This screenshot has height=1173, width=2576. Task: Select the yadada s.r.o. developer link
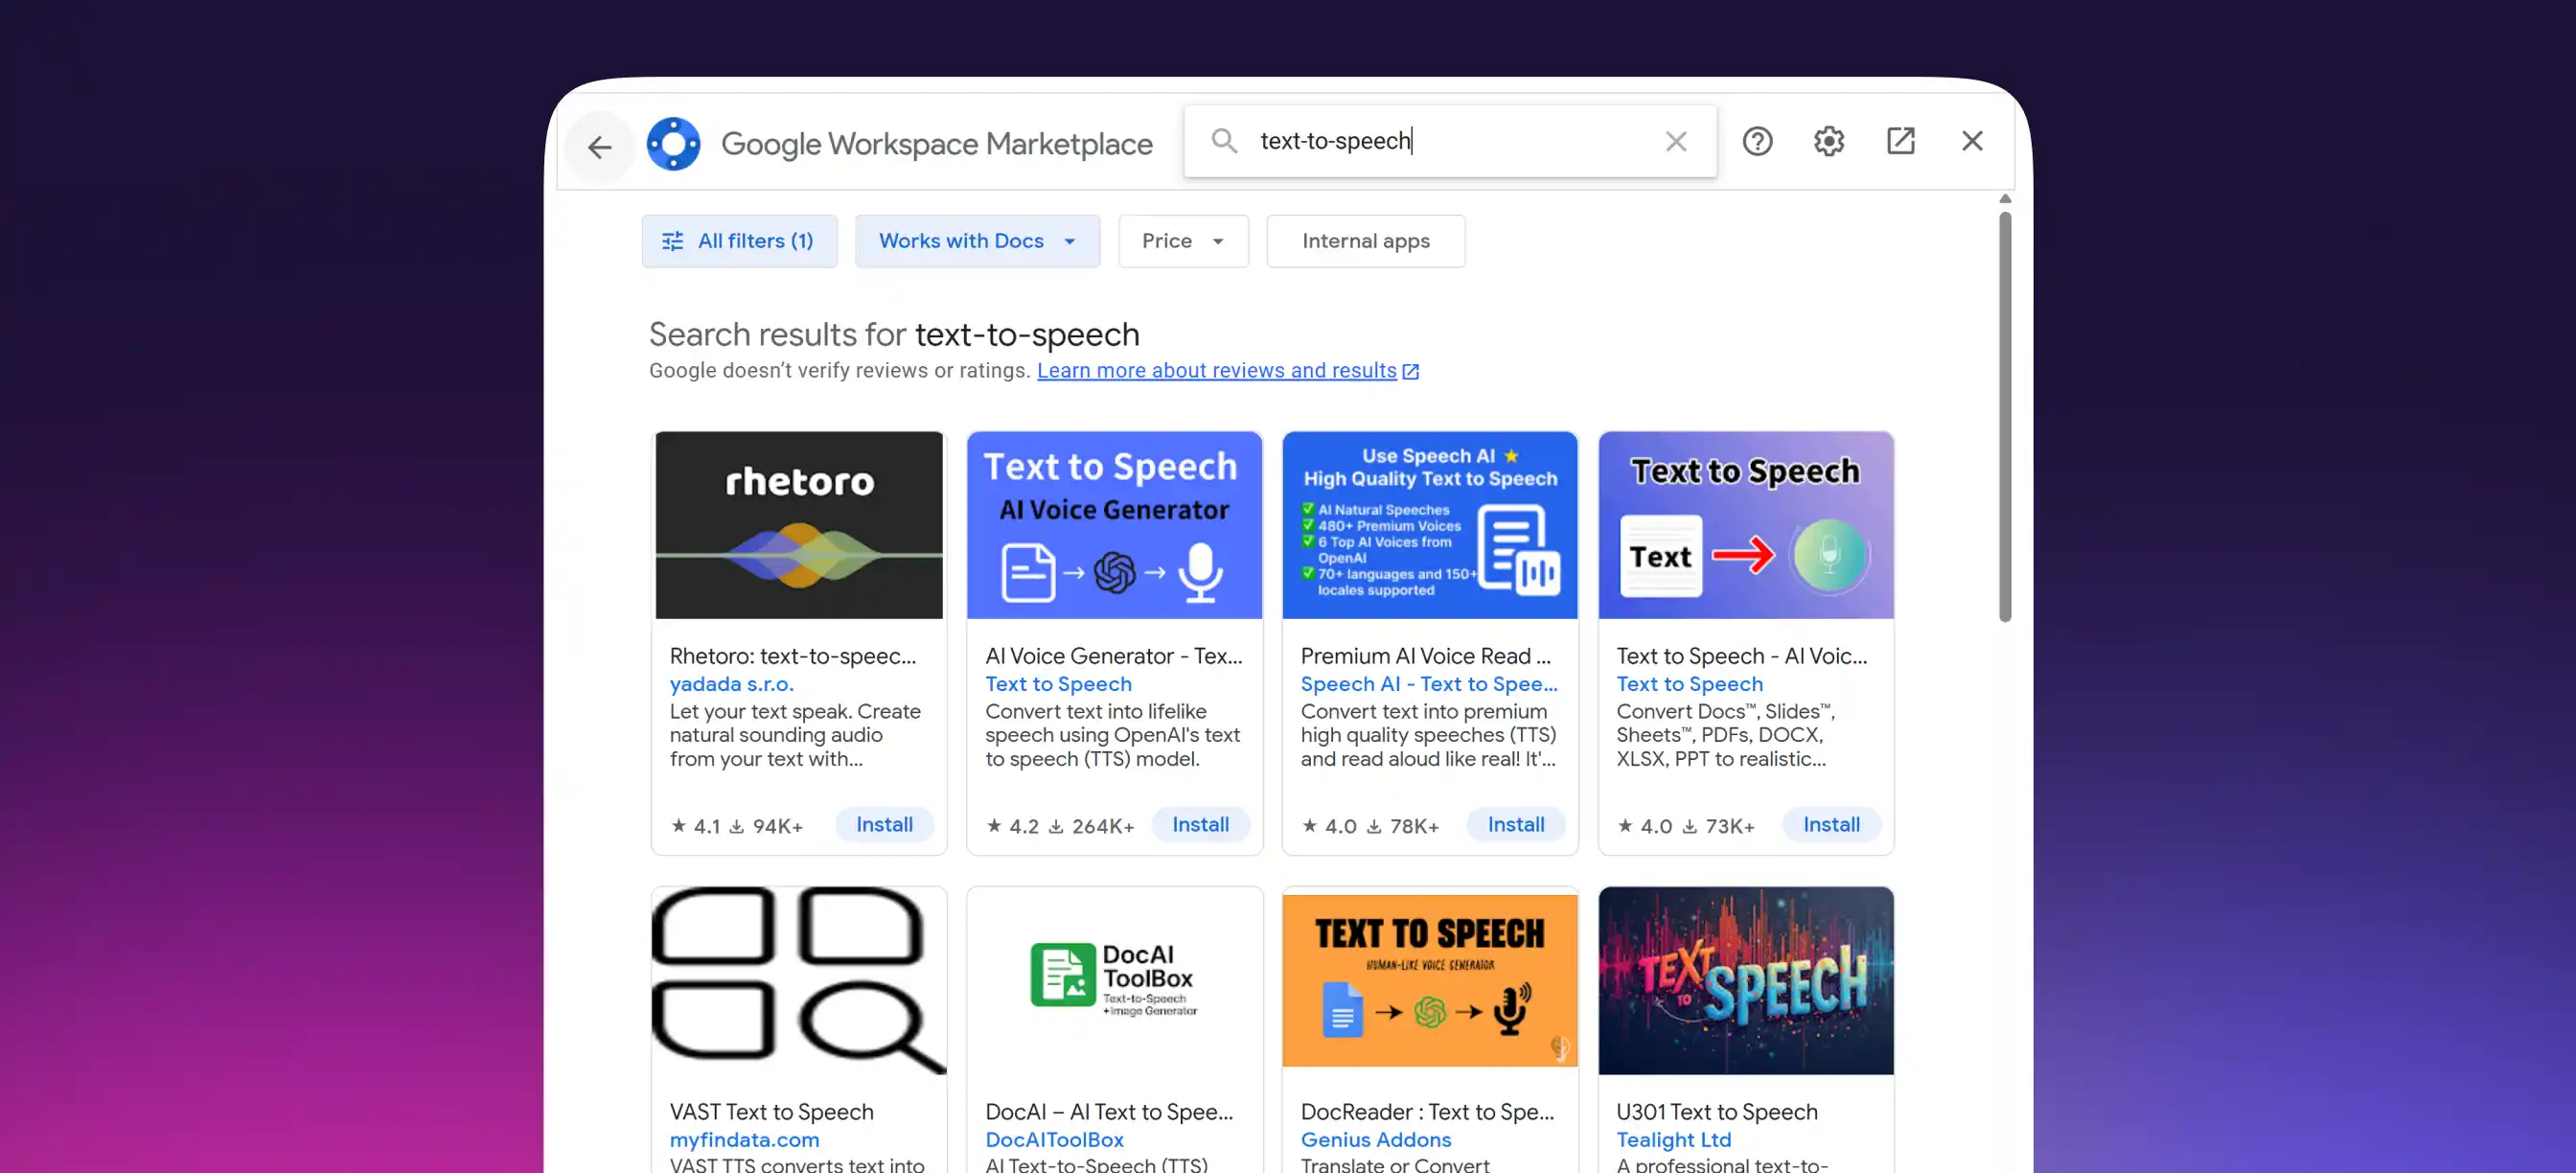click(x=731, y=684)
